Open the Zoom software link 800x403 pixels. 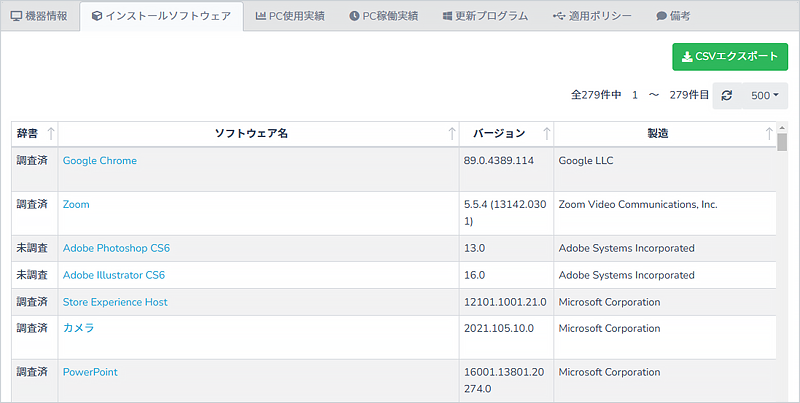click(76, 205)
